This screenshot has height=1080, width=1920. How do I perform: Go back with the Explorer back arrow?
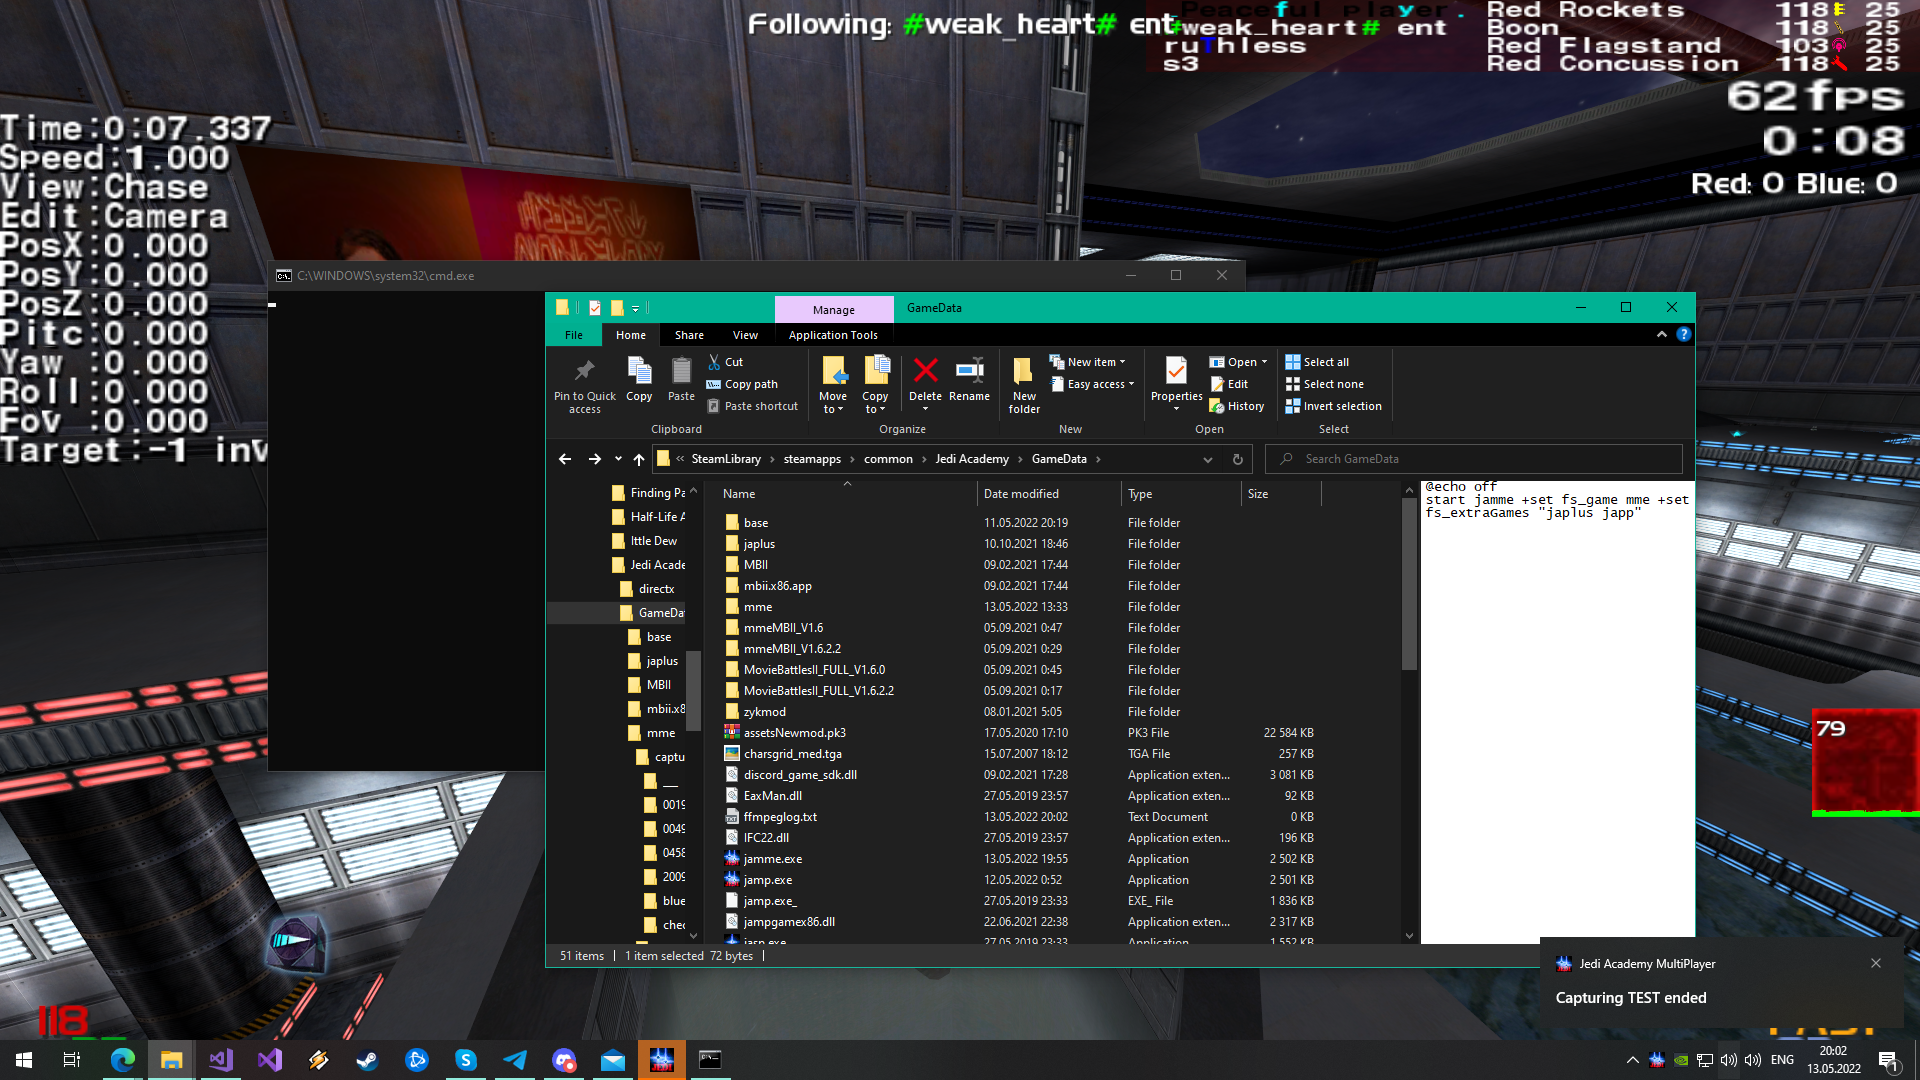565,459
